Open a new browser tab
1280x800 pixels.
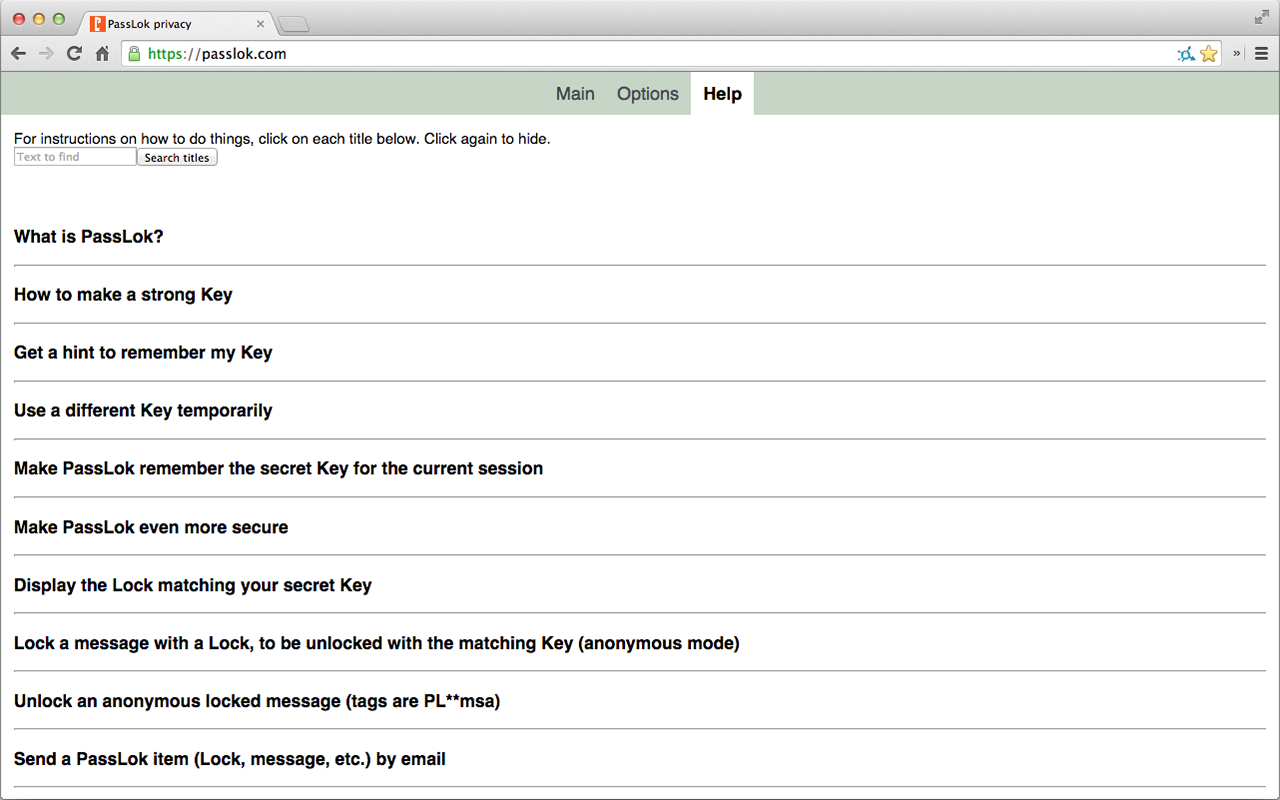point(293,24)
